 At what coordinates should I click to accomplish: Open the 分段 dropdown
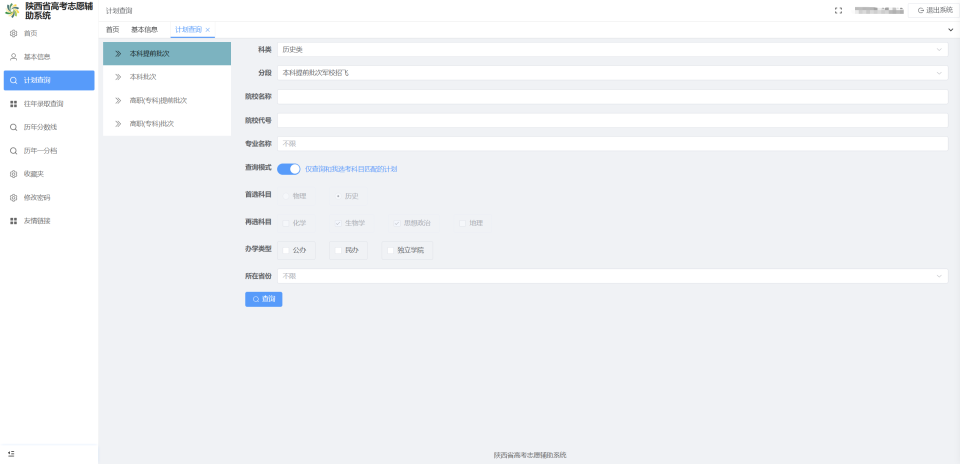click(x=612, y=73)
